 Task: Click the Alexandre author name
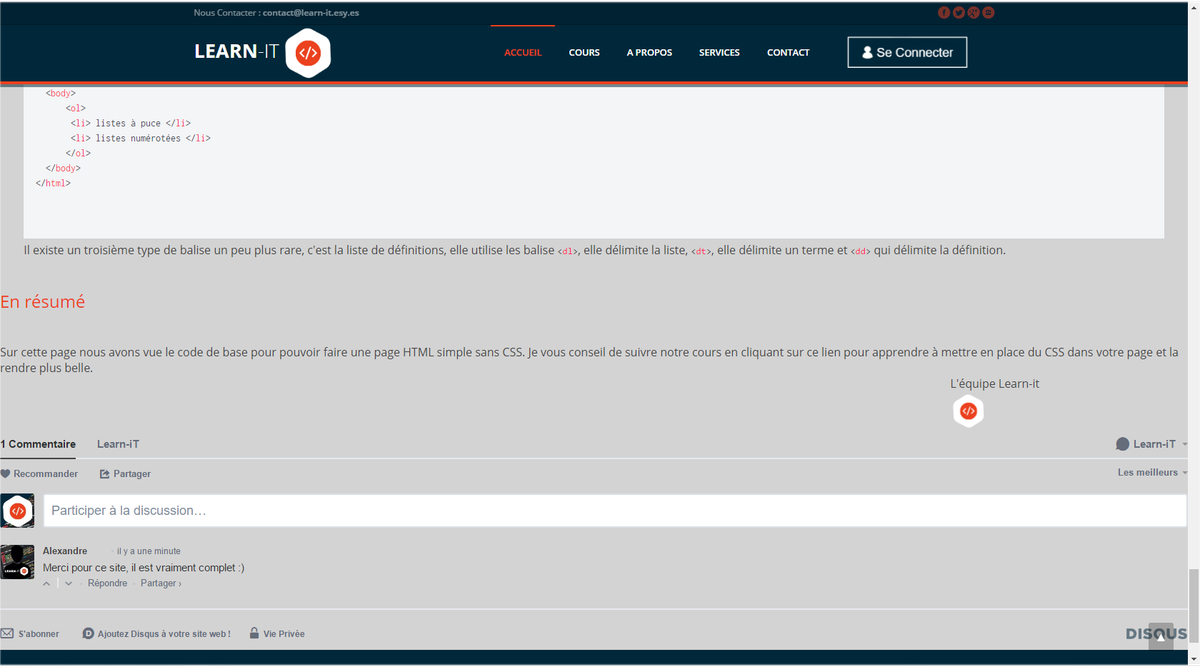65,551
